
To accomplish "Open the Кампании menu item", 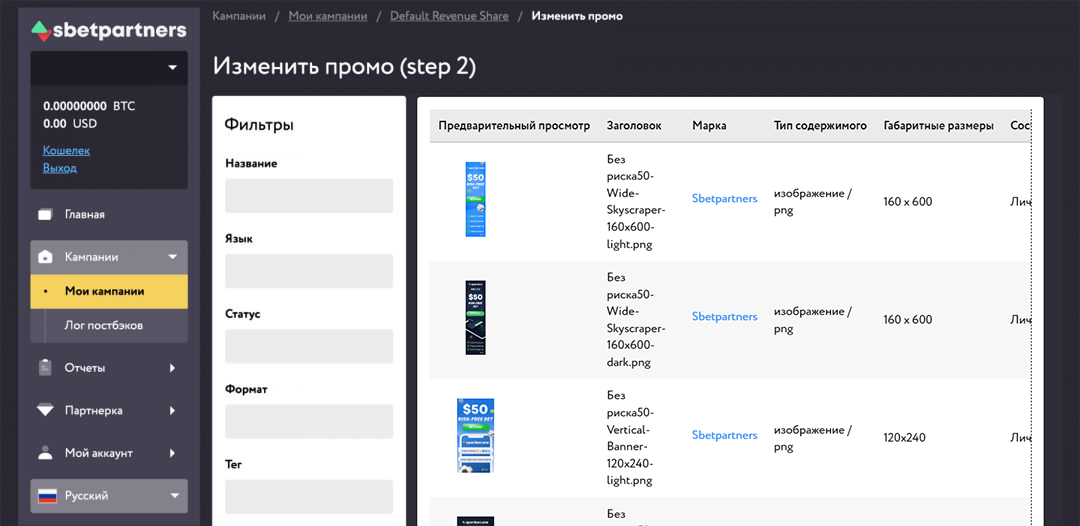I will (109, 257).
